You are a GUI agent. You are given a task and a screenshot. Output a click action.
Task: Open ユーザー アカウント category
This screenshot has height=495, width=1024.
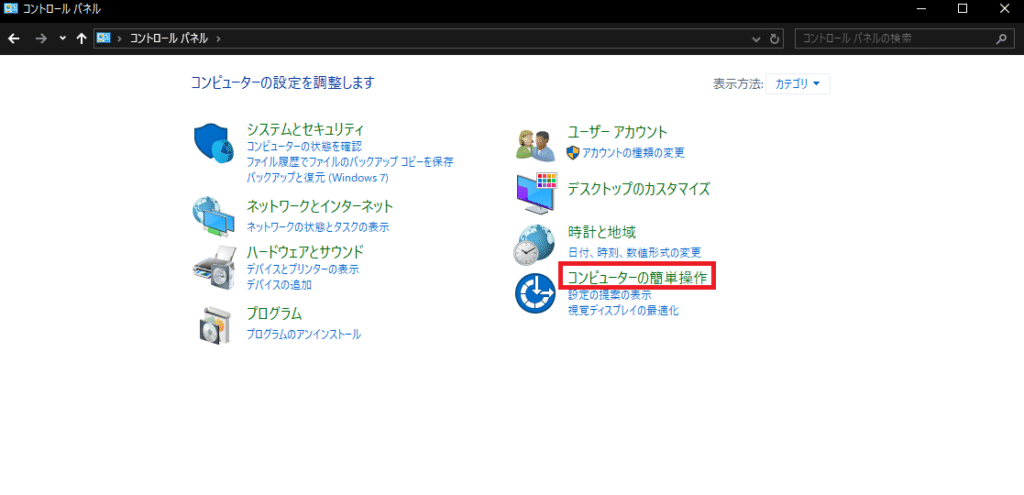617,132
